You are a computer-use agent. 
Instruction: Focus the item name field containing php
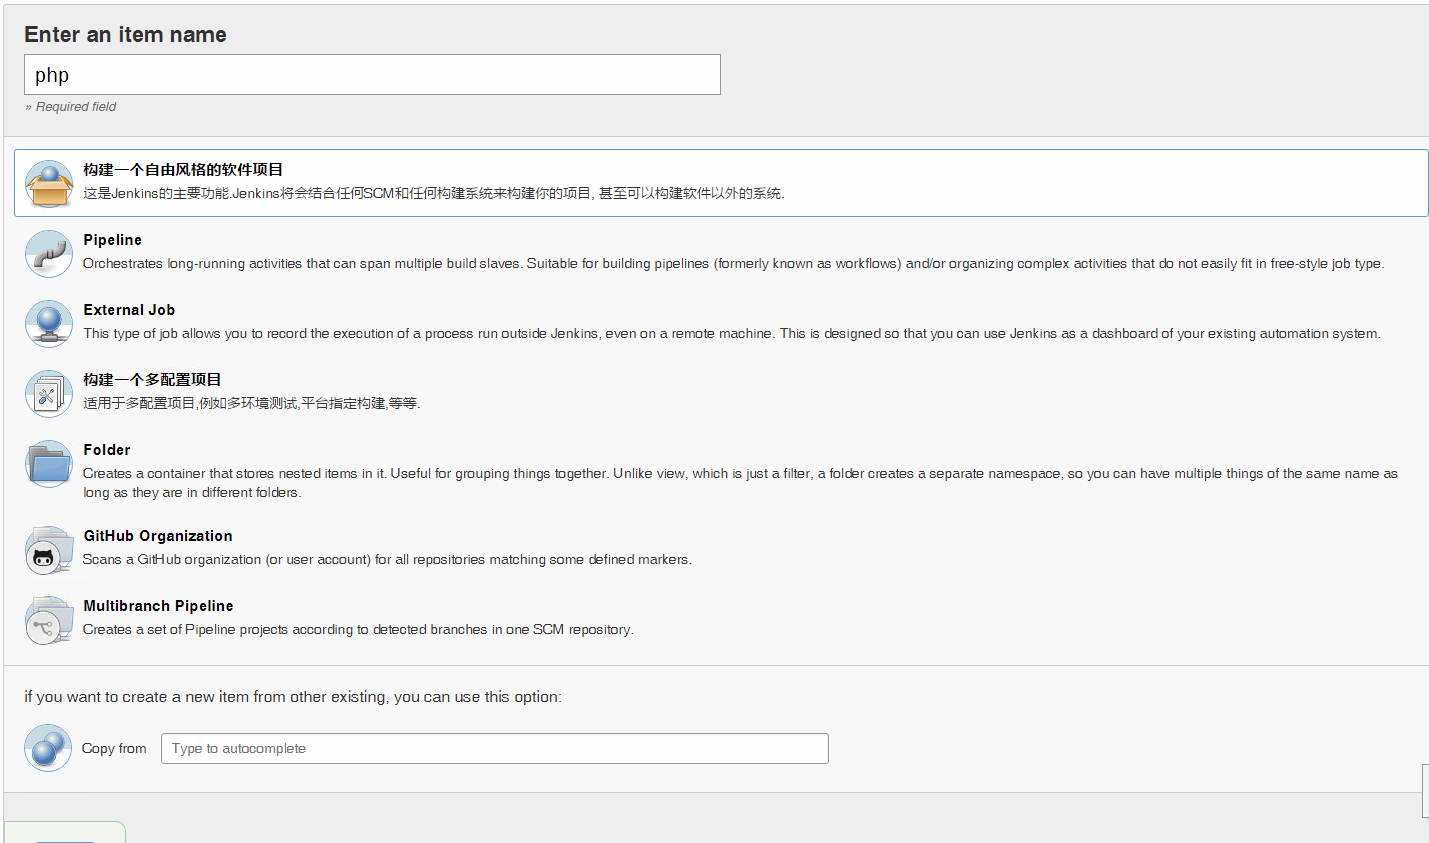[x=372, y=75]
